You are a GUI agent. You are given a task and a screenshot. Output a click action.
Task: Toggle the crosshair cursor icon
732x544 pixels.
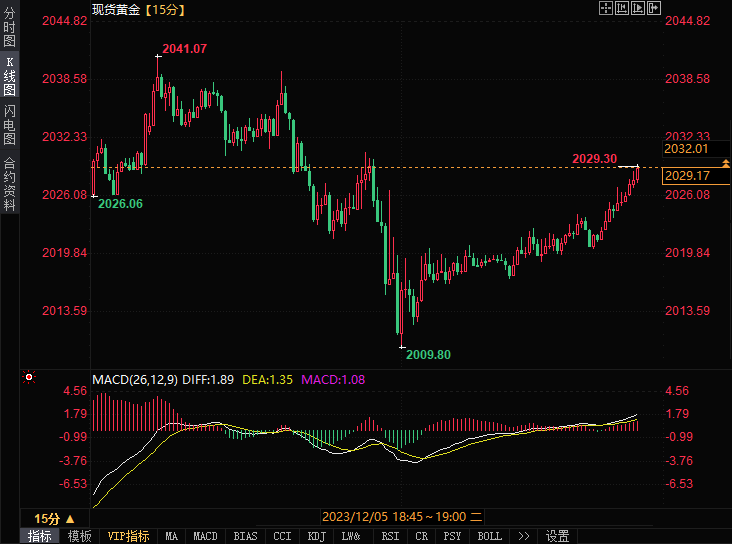pyautogui.click(x=605, y=8)
